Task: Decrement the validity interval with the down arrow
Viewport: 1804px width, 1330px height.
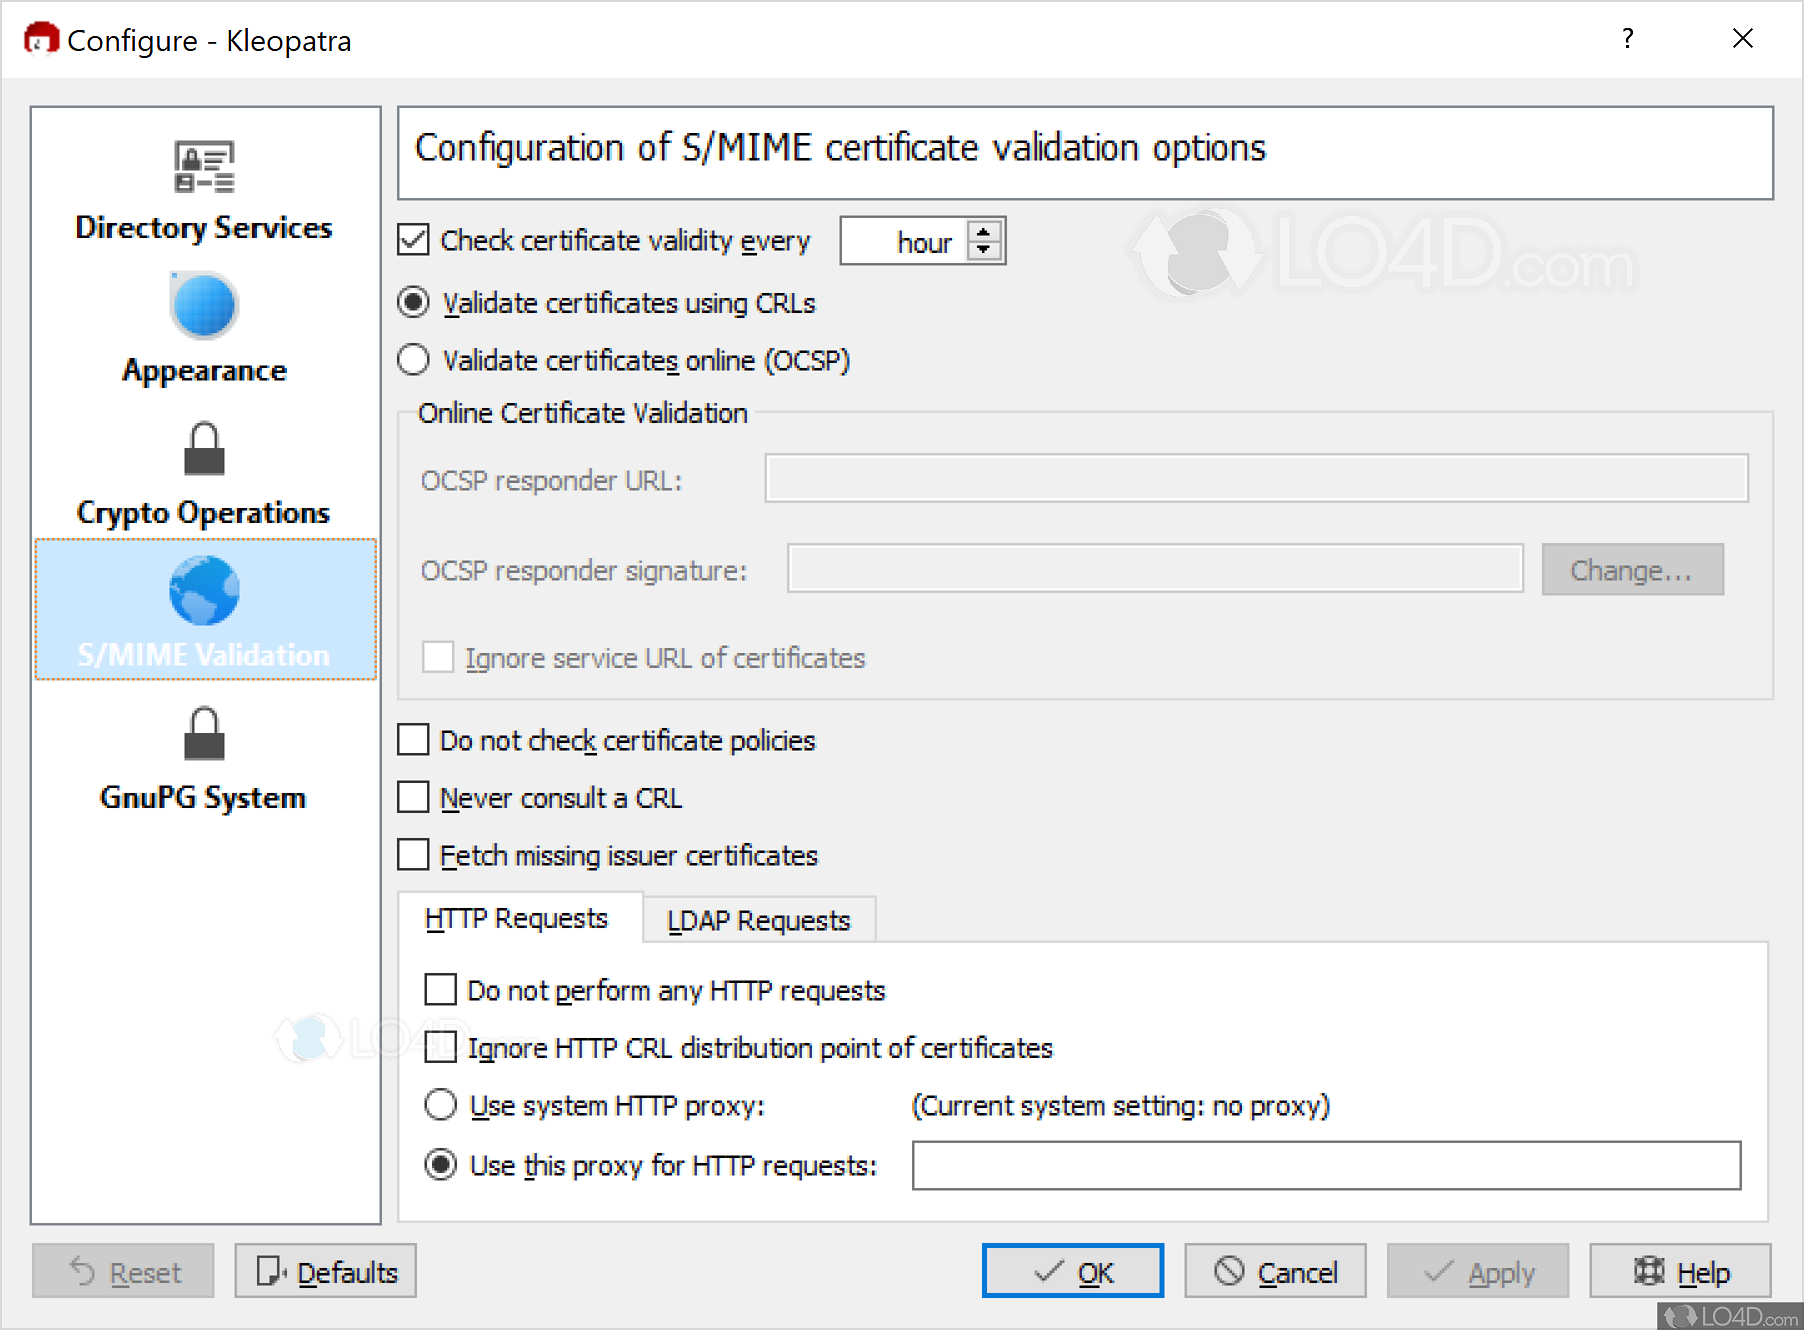Action: pos(984,250)
